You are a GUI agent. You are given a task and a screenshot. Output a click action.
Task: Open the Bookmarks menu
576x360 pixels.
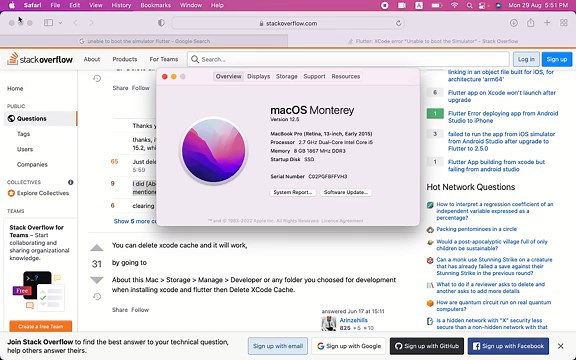pos(155,5)
